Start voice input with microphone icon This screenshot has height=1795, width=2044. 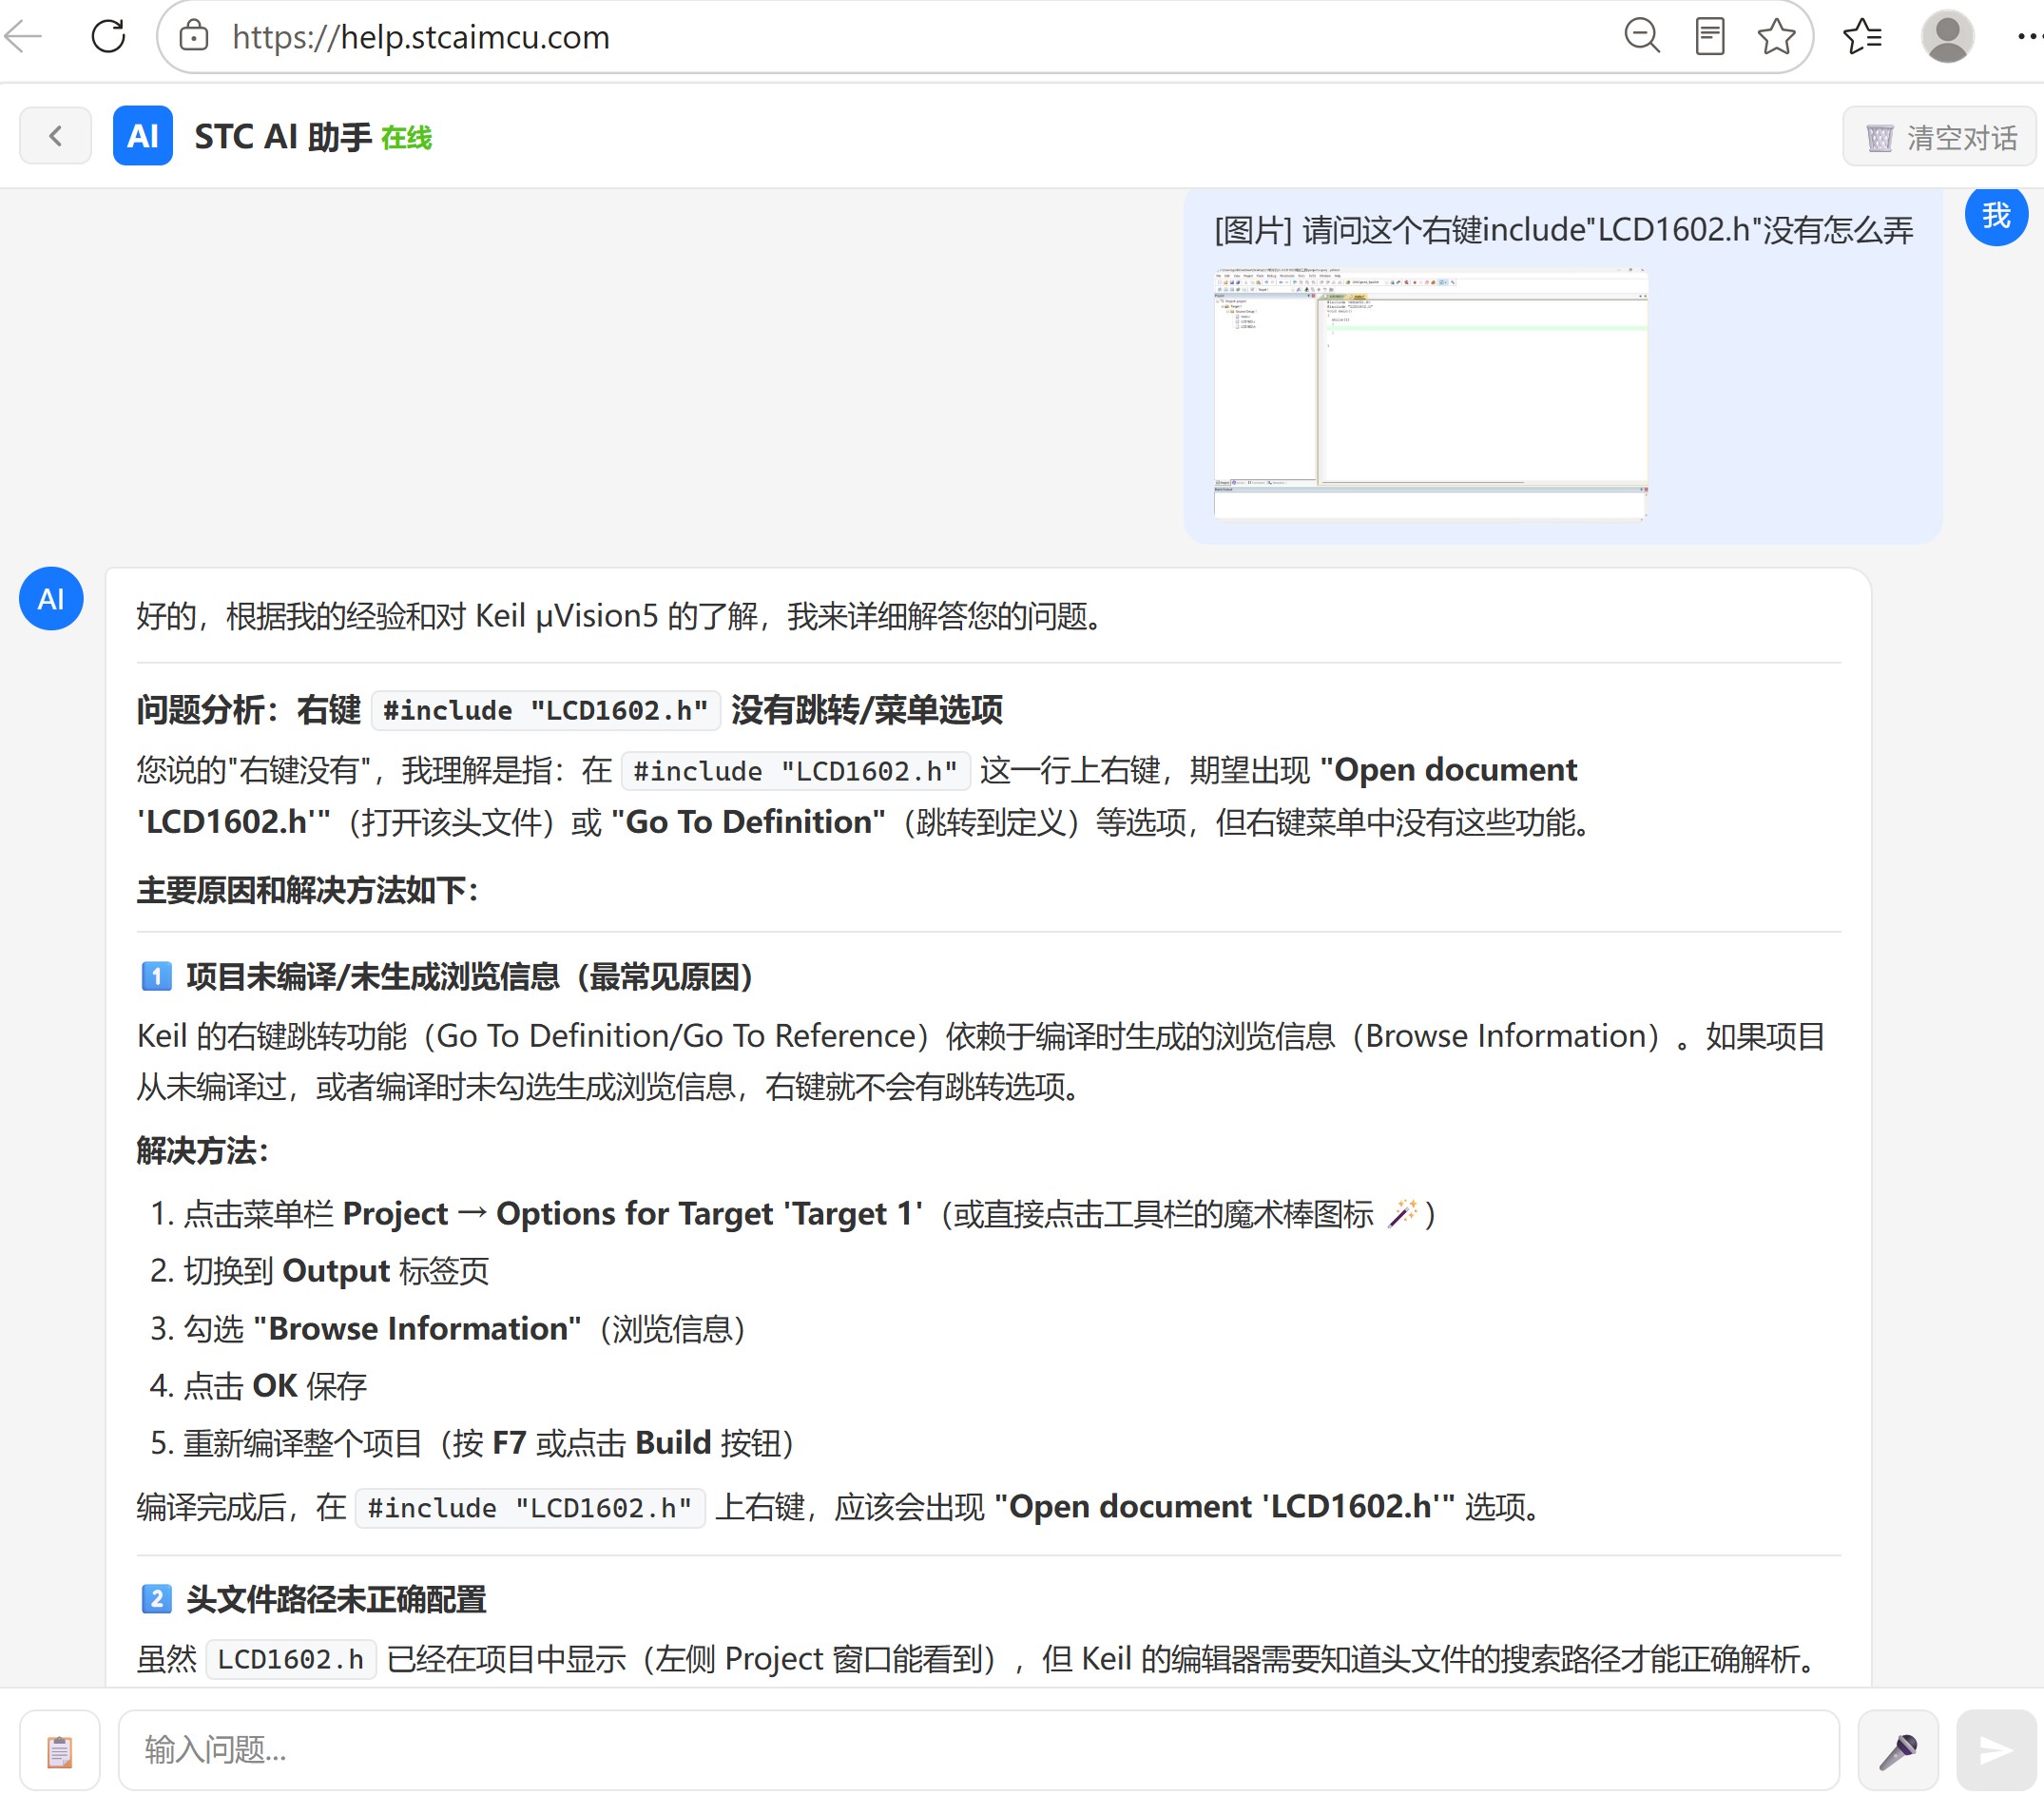pyautogui.click(x=1897, y=1749)
